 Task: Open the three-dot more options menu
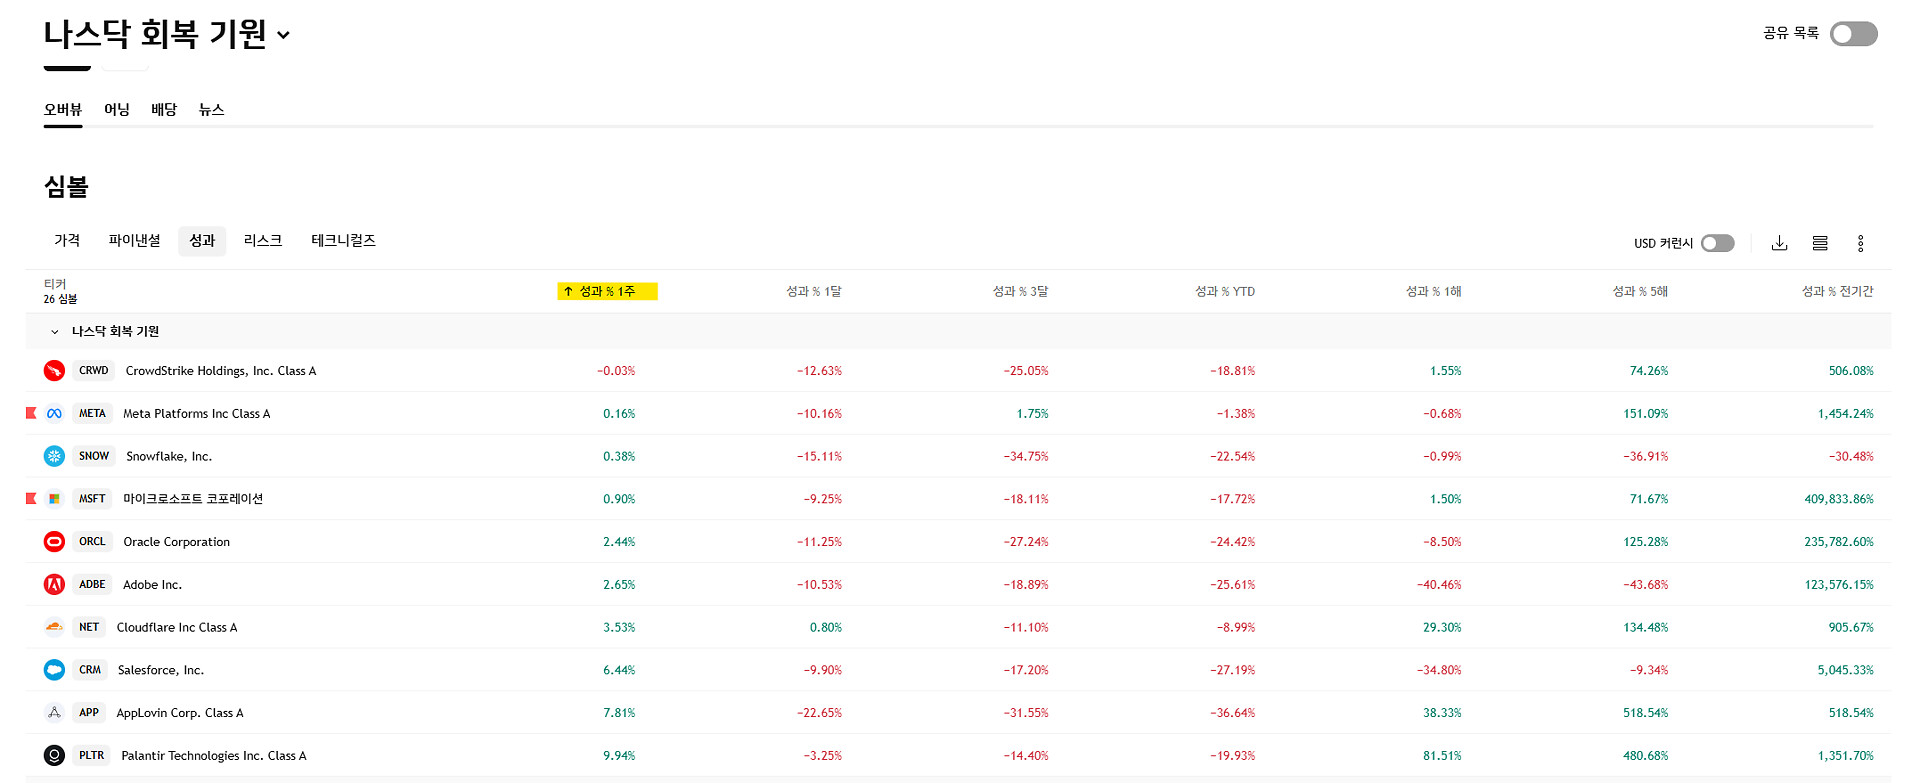coord(1860,243)
